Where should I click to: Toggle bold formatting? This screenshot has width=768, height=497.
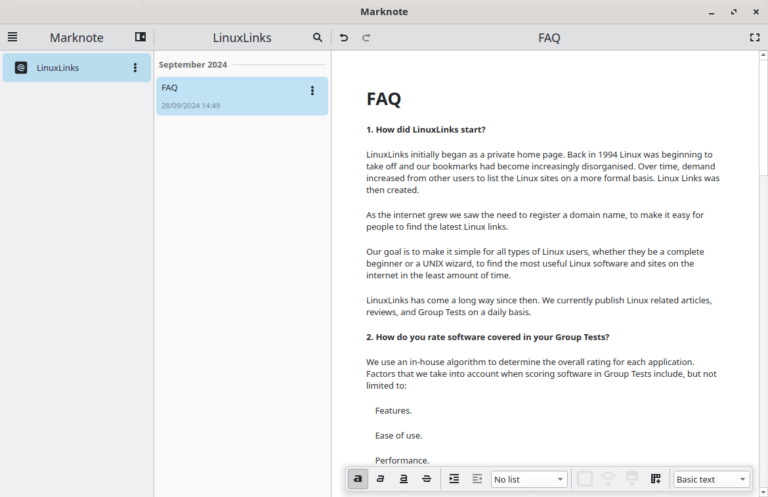point(358,478)
